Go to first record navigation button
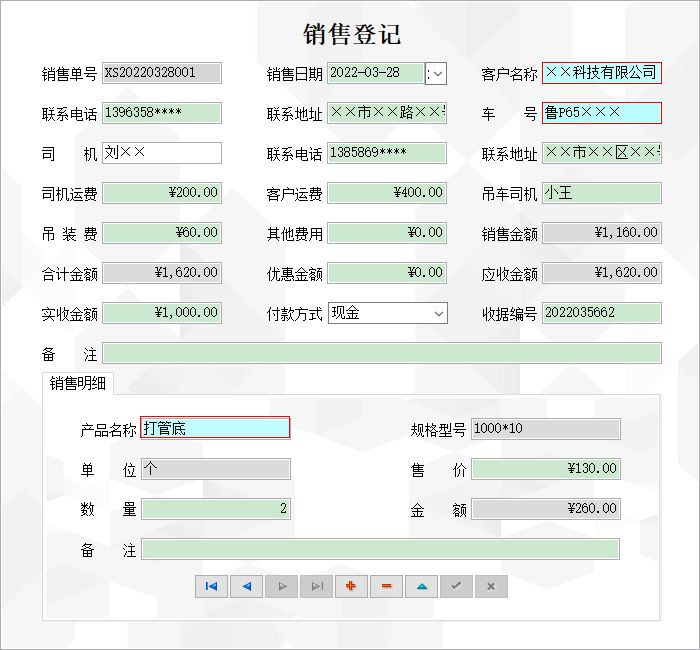 pyautogui.click(x=211, y=586)
